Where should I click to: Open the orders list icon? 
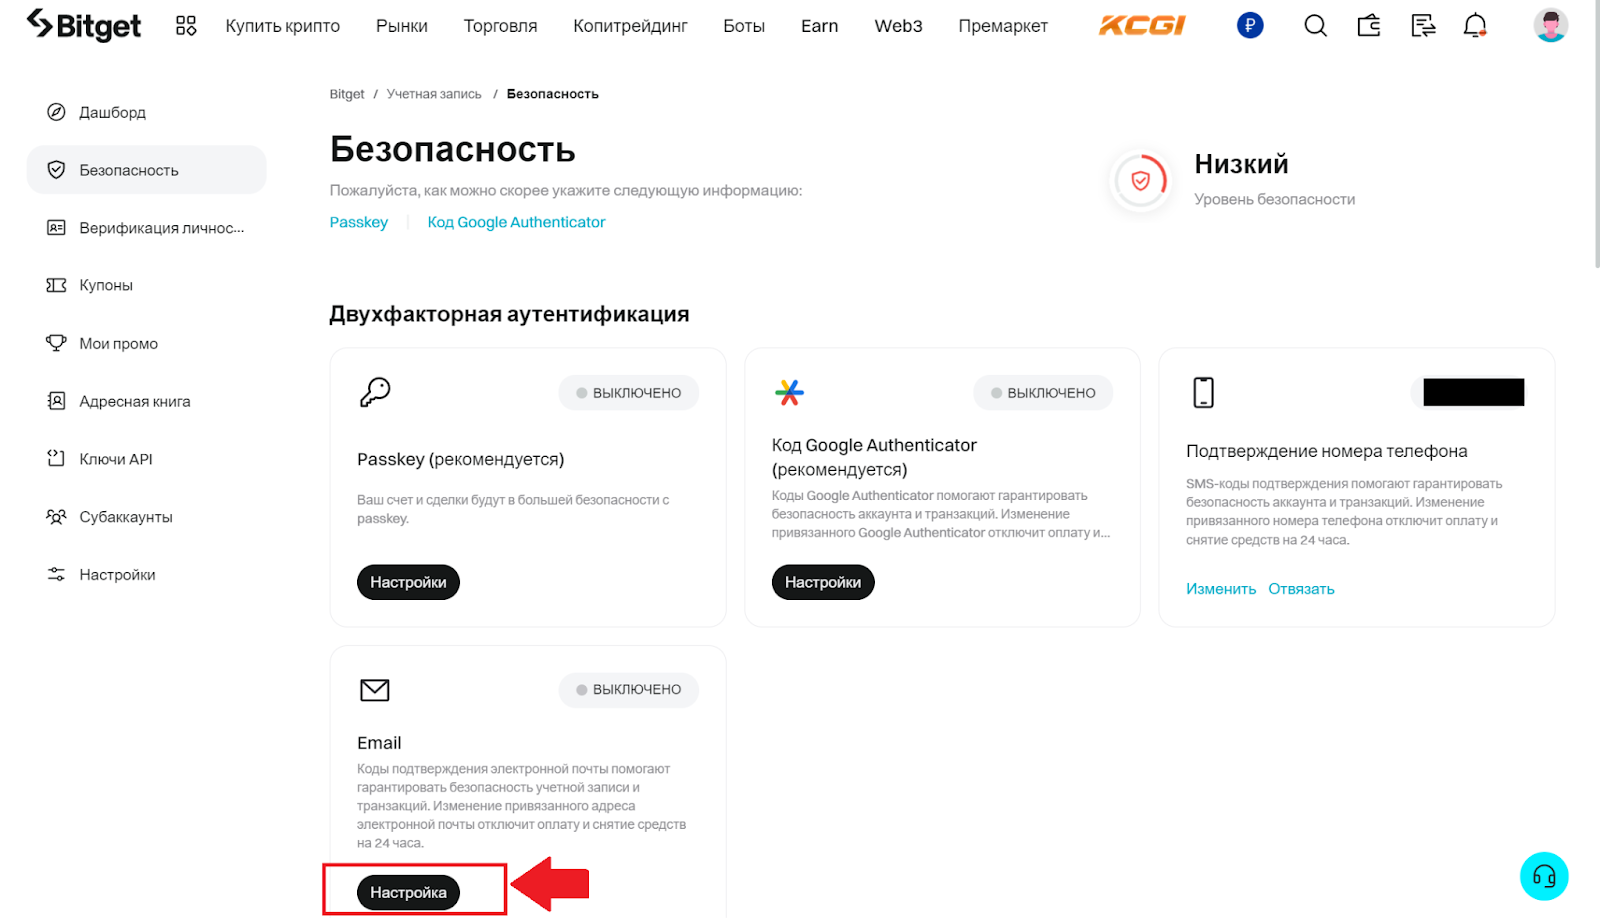[1422, 26]
